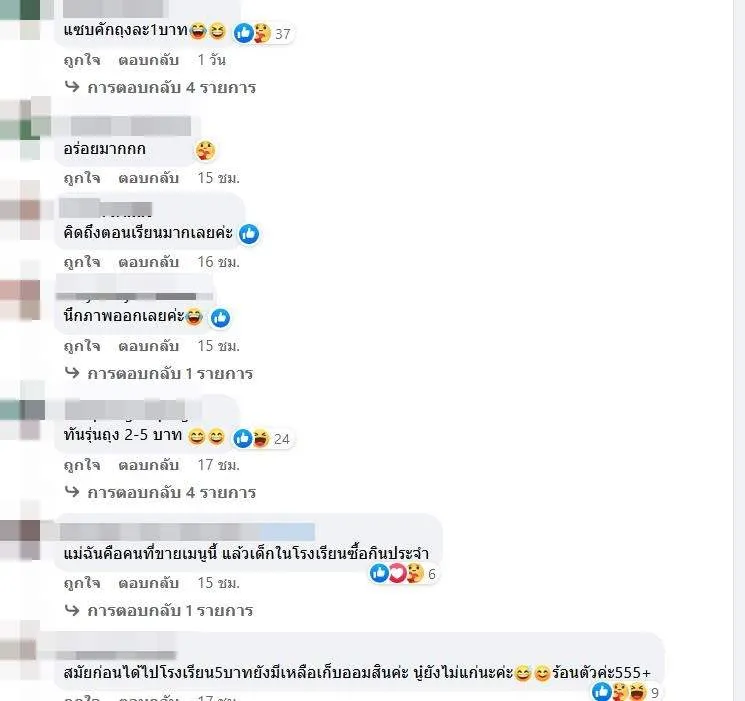Open the profile picture beside อร่อยมากกก comment
Image resolution: width=745 pixels, height=701 pixels.
[25, 127]
